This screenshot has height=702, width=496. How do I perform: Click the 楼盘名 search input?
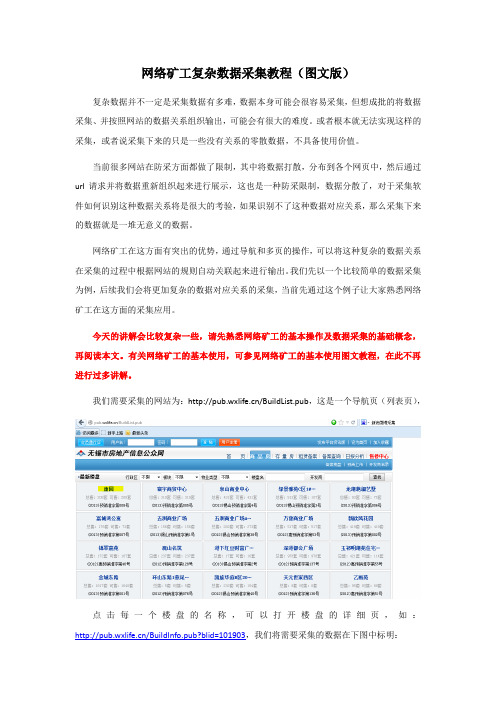click(x=285, y=477)
